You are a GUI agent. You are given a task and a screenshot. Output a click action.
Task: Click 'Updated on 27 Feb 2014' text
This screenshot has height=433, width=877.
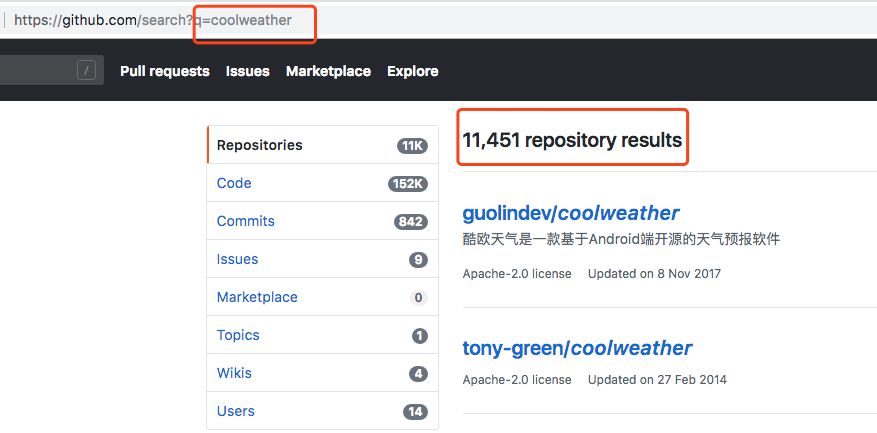[x=657, y=380]
